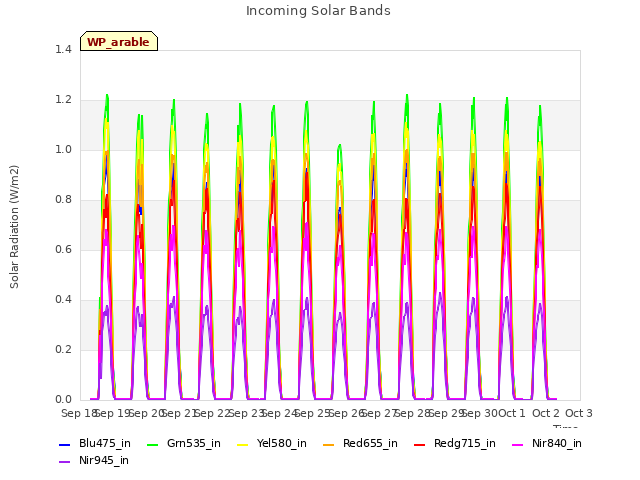Click the Solar Radiation (W/m2) axis label

click(x=14, y=227)
